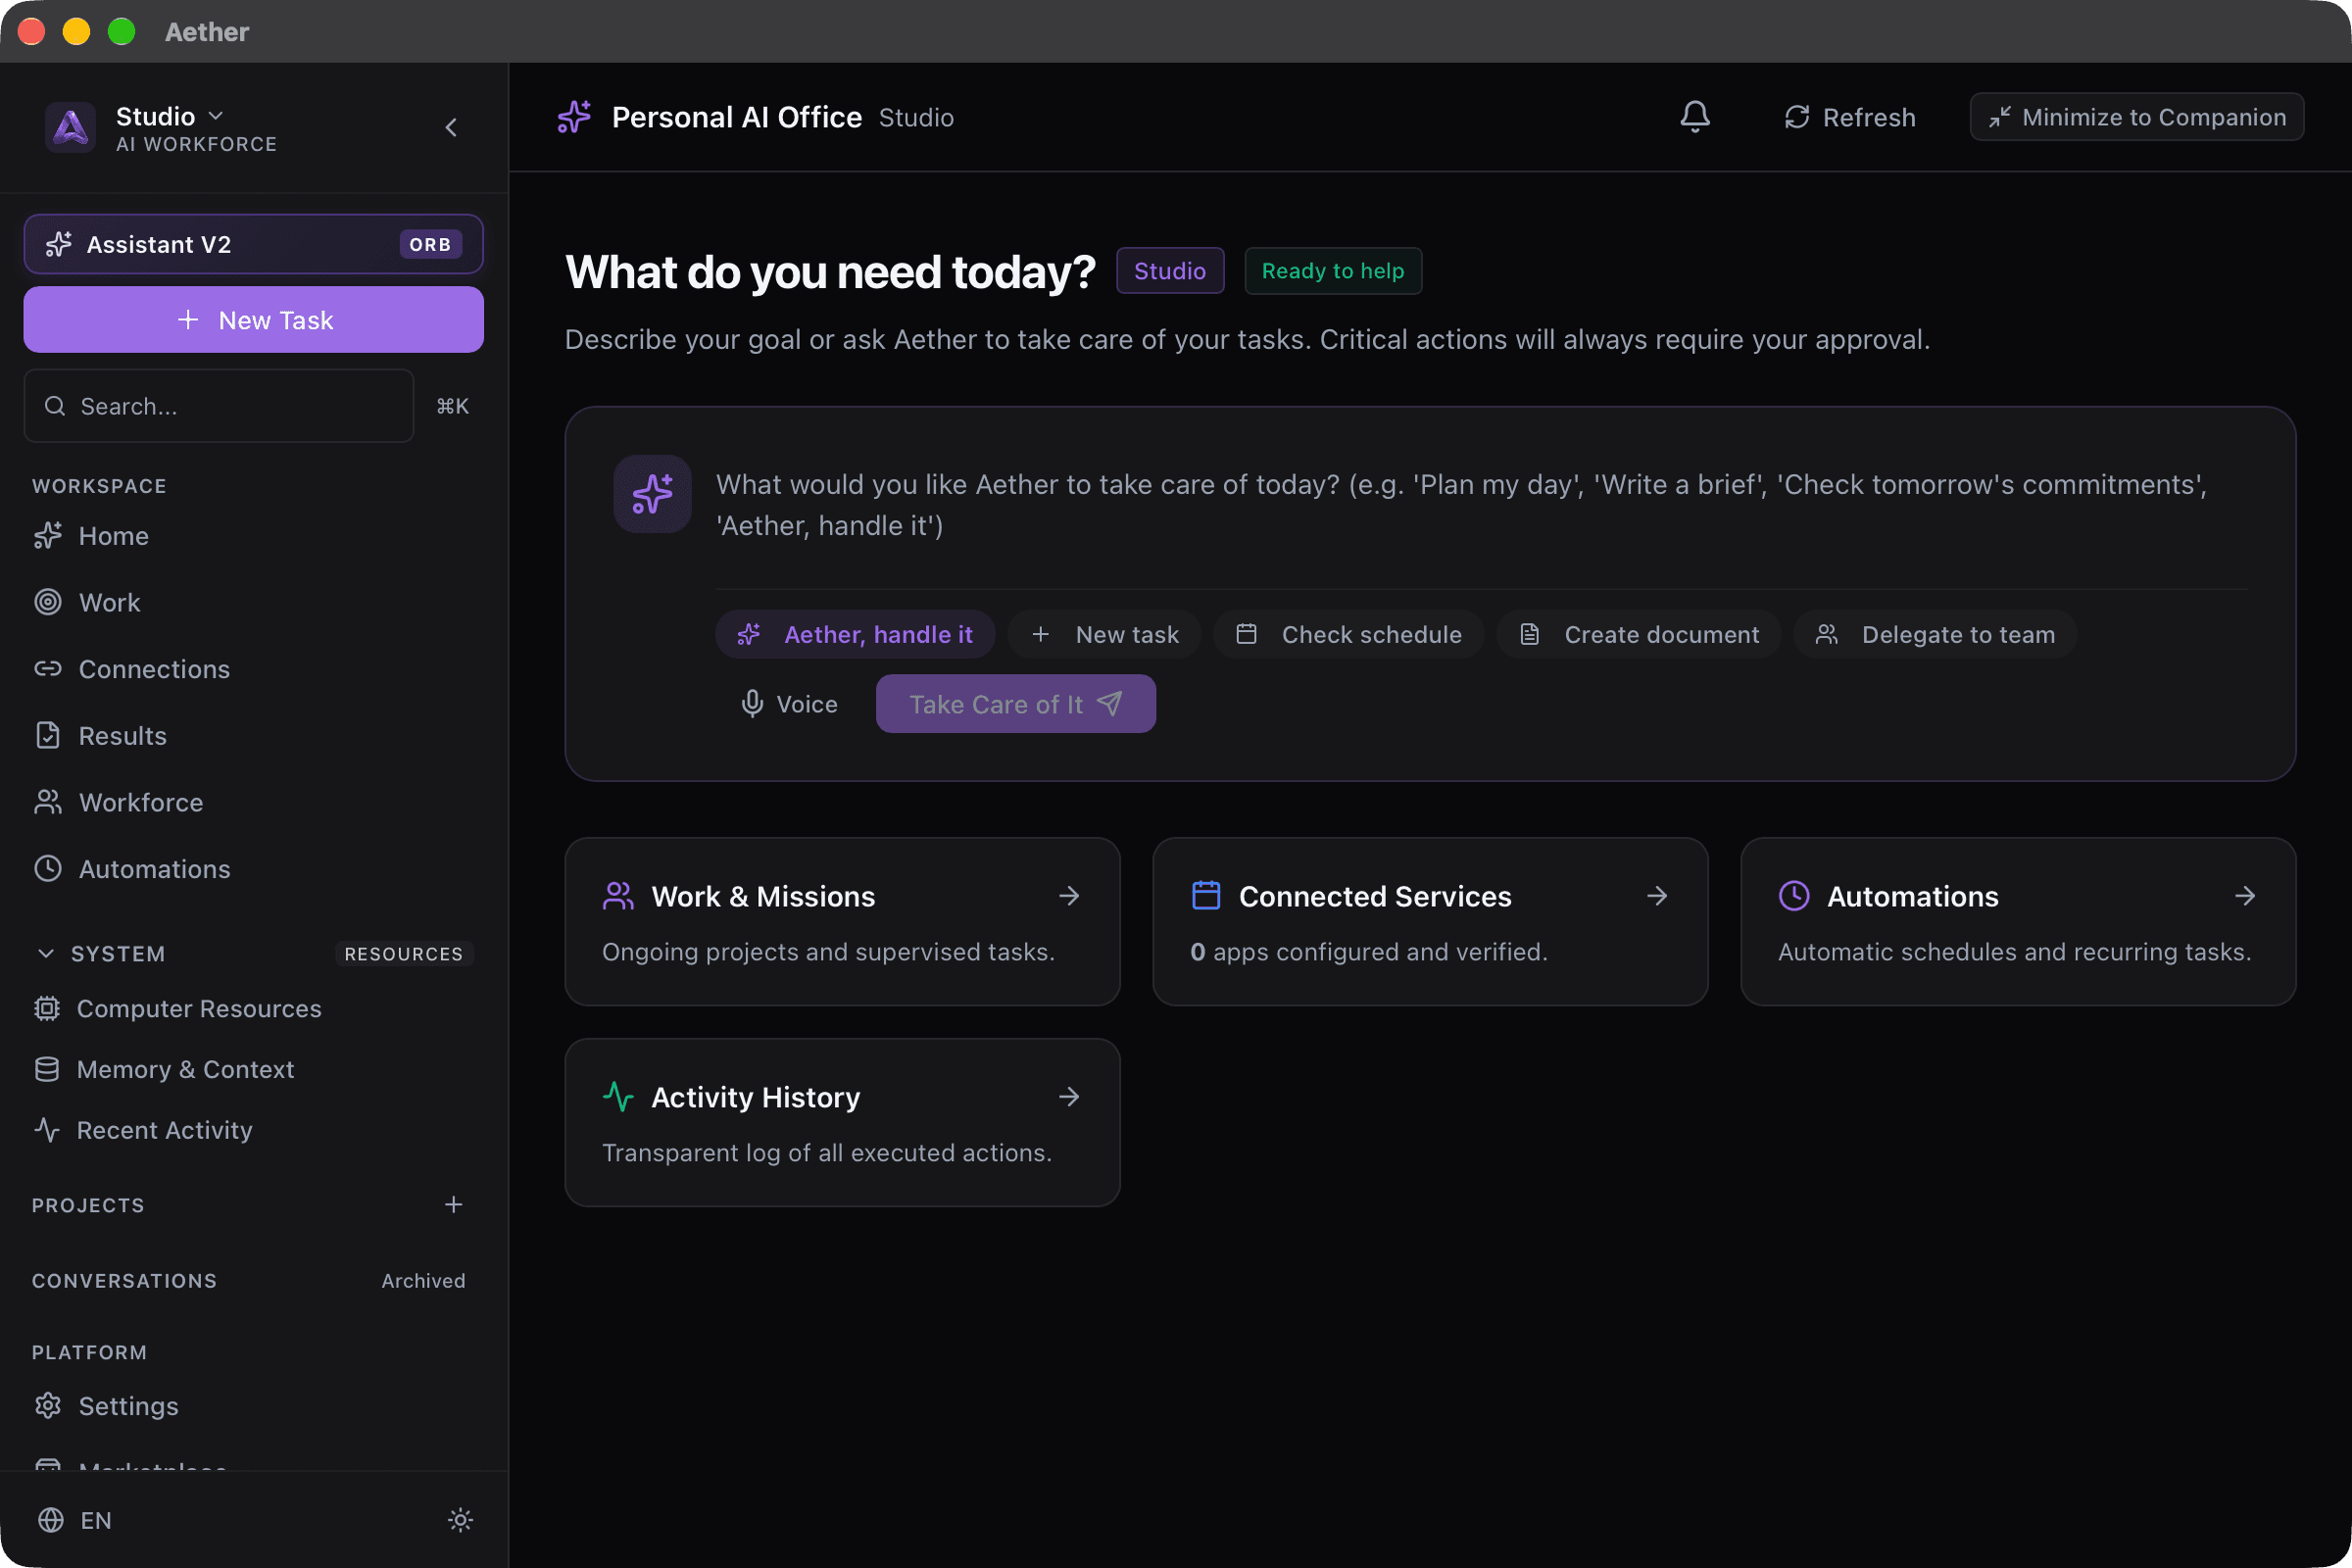Add a project with plus icon
The image size is (2352, 1568).
point(454,1205)
